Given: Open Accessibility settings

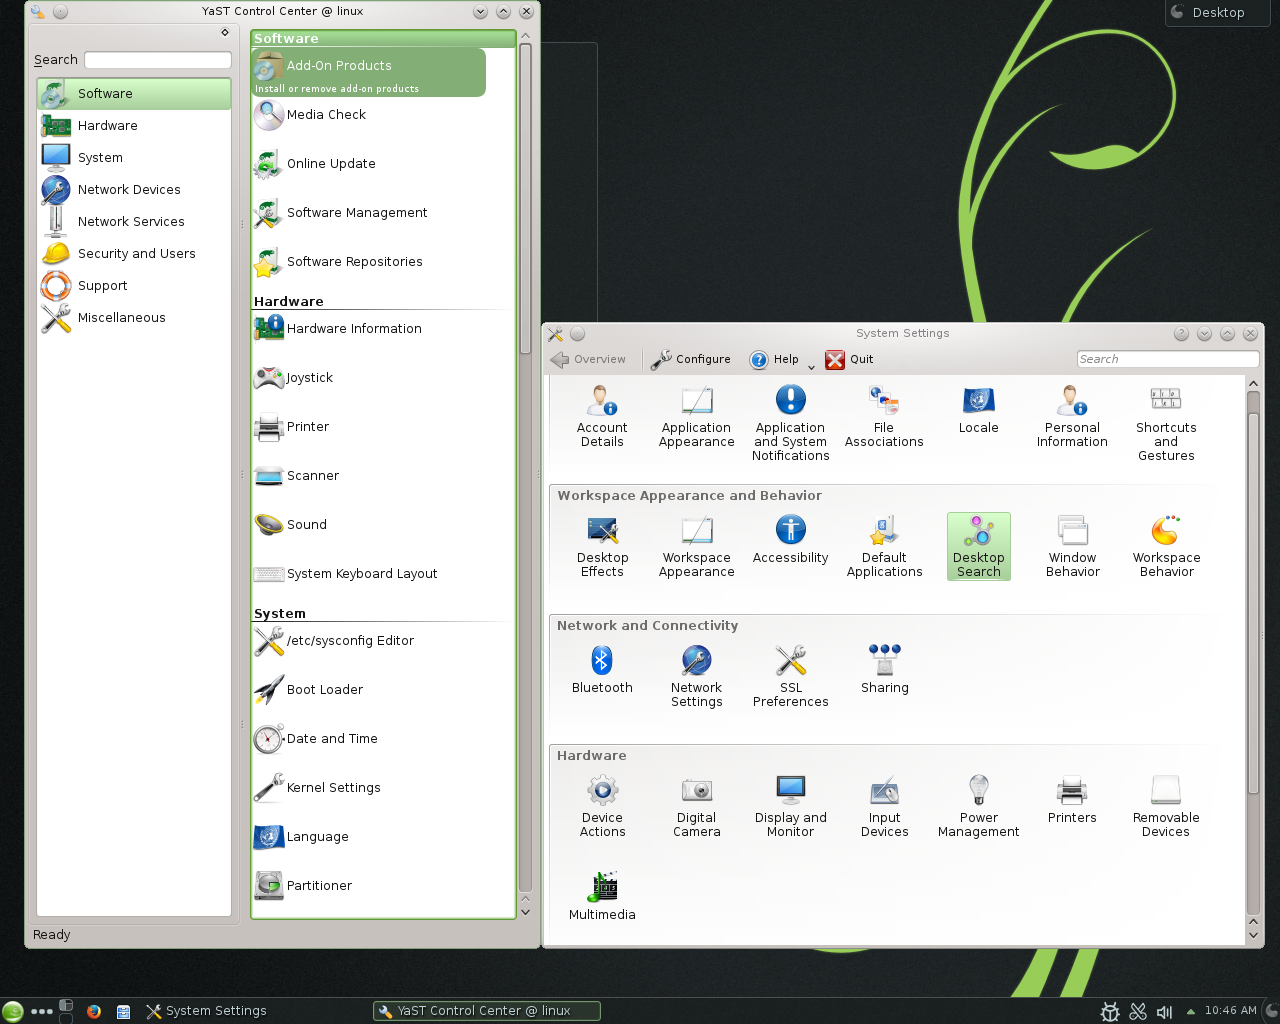Looking at the screenshot, I should point(791,540).
